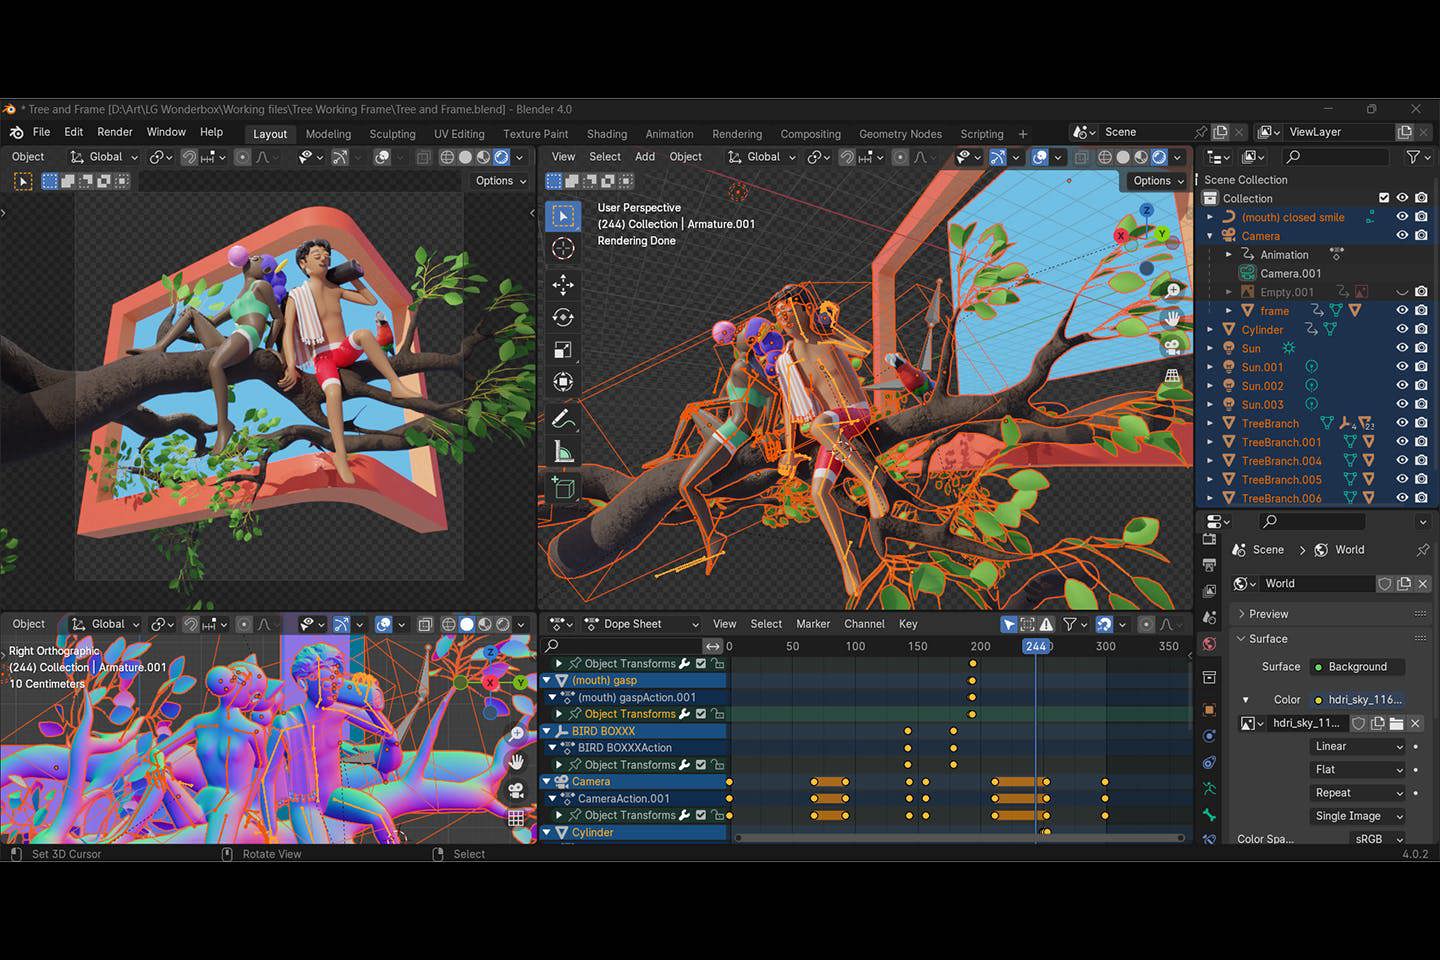This screenshot has height=960, width=1440.
Task: Switch to the Geometry Nodes workspace tab
Action: coord(900,134)
